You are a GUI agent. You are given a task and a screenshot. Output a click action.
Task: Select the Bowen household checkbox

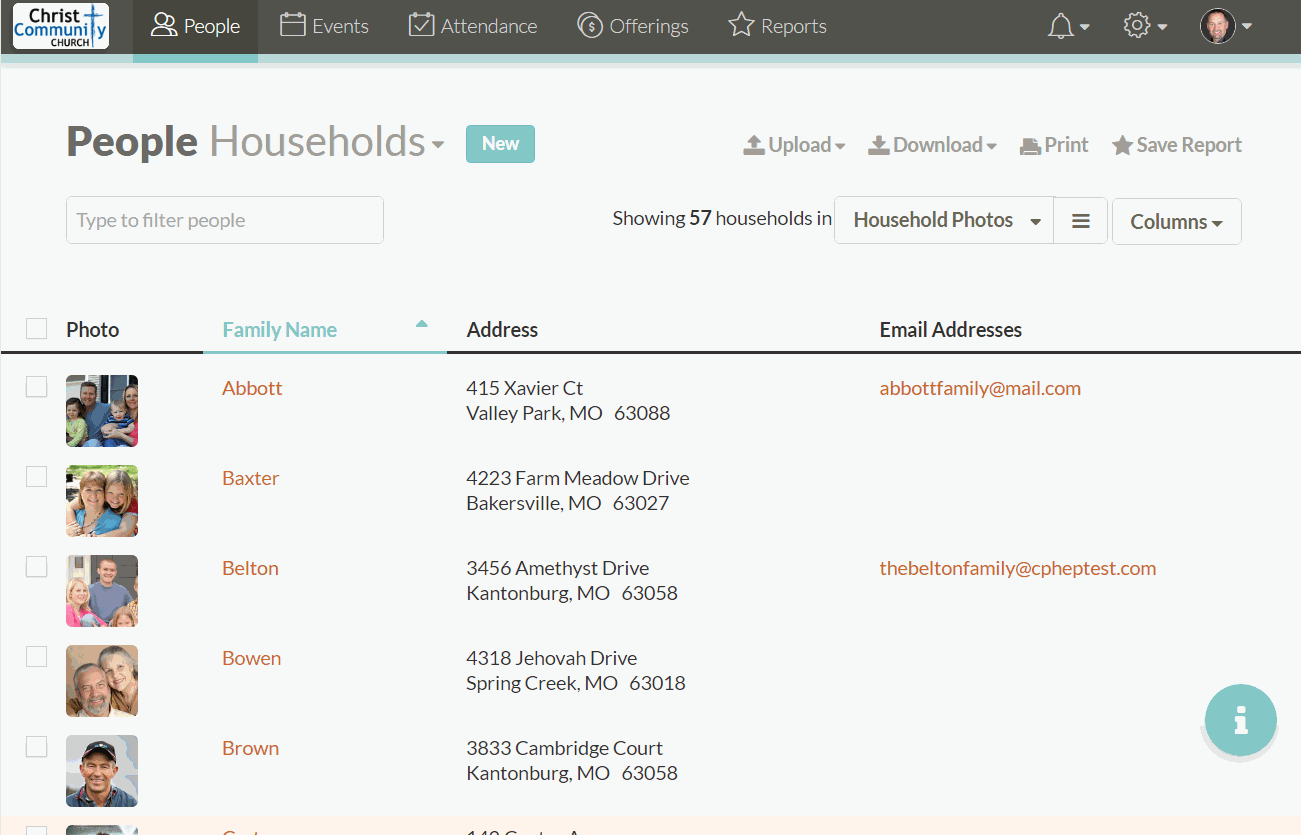point(37,657)
